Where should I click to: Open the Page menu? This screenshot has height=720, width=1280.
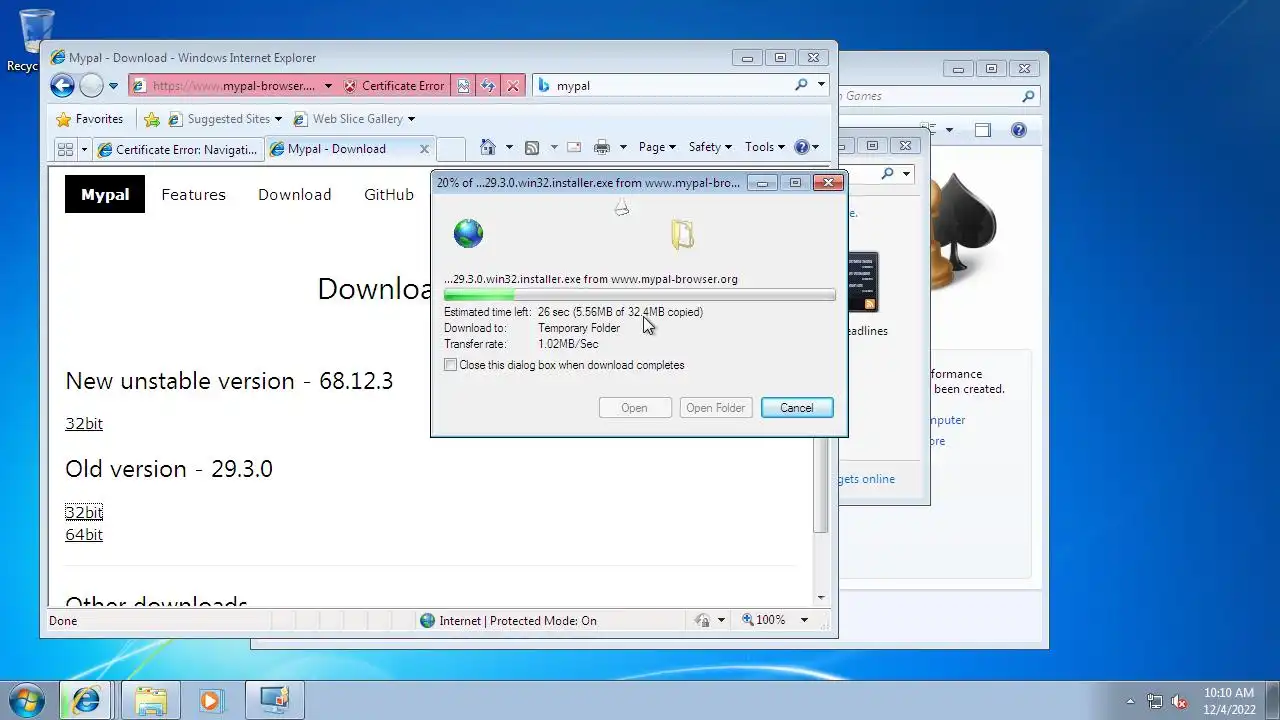click(x=657, y=147)
